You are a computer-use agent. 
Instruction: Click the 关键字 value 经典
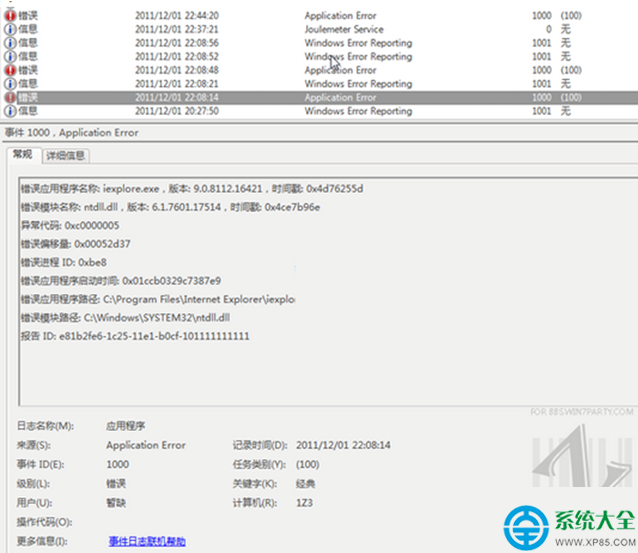(306, 483)
